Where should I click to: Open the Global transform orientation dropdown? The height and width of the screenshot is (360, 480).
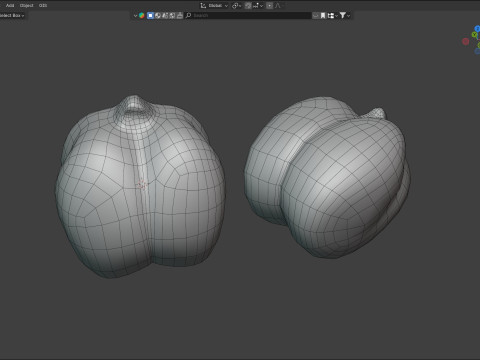(214, 6)
